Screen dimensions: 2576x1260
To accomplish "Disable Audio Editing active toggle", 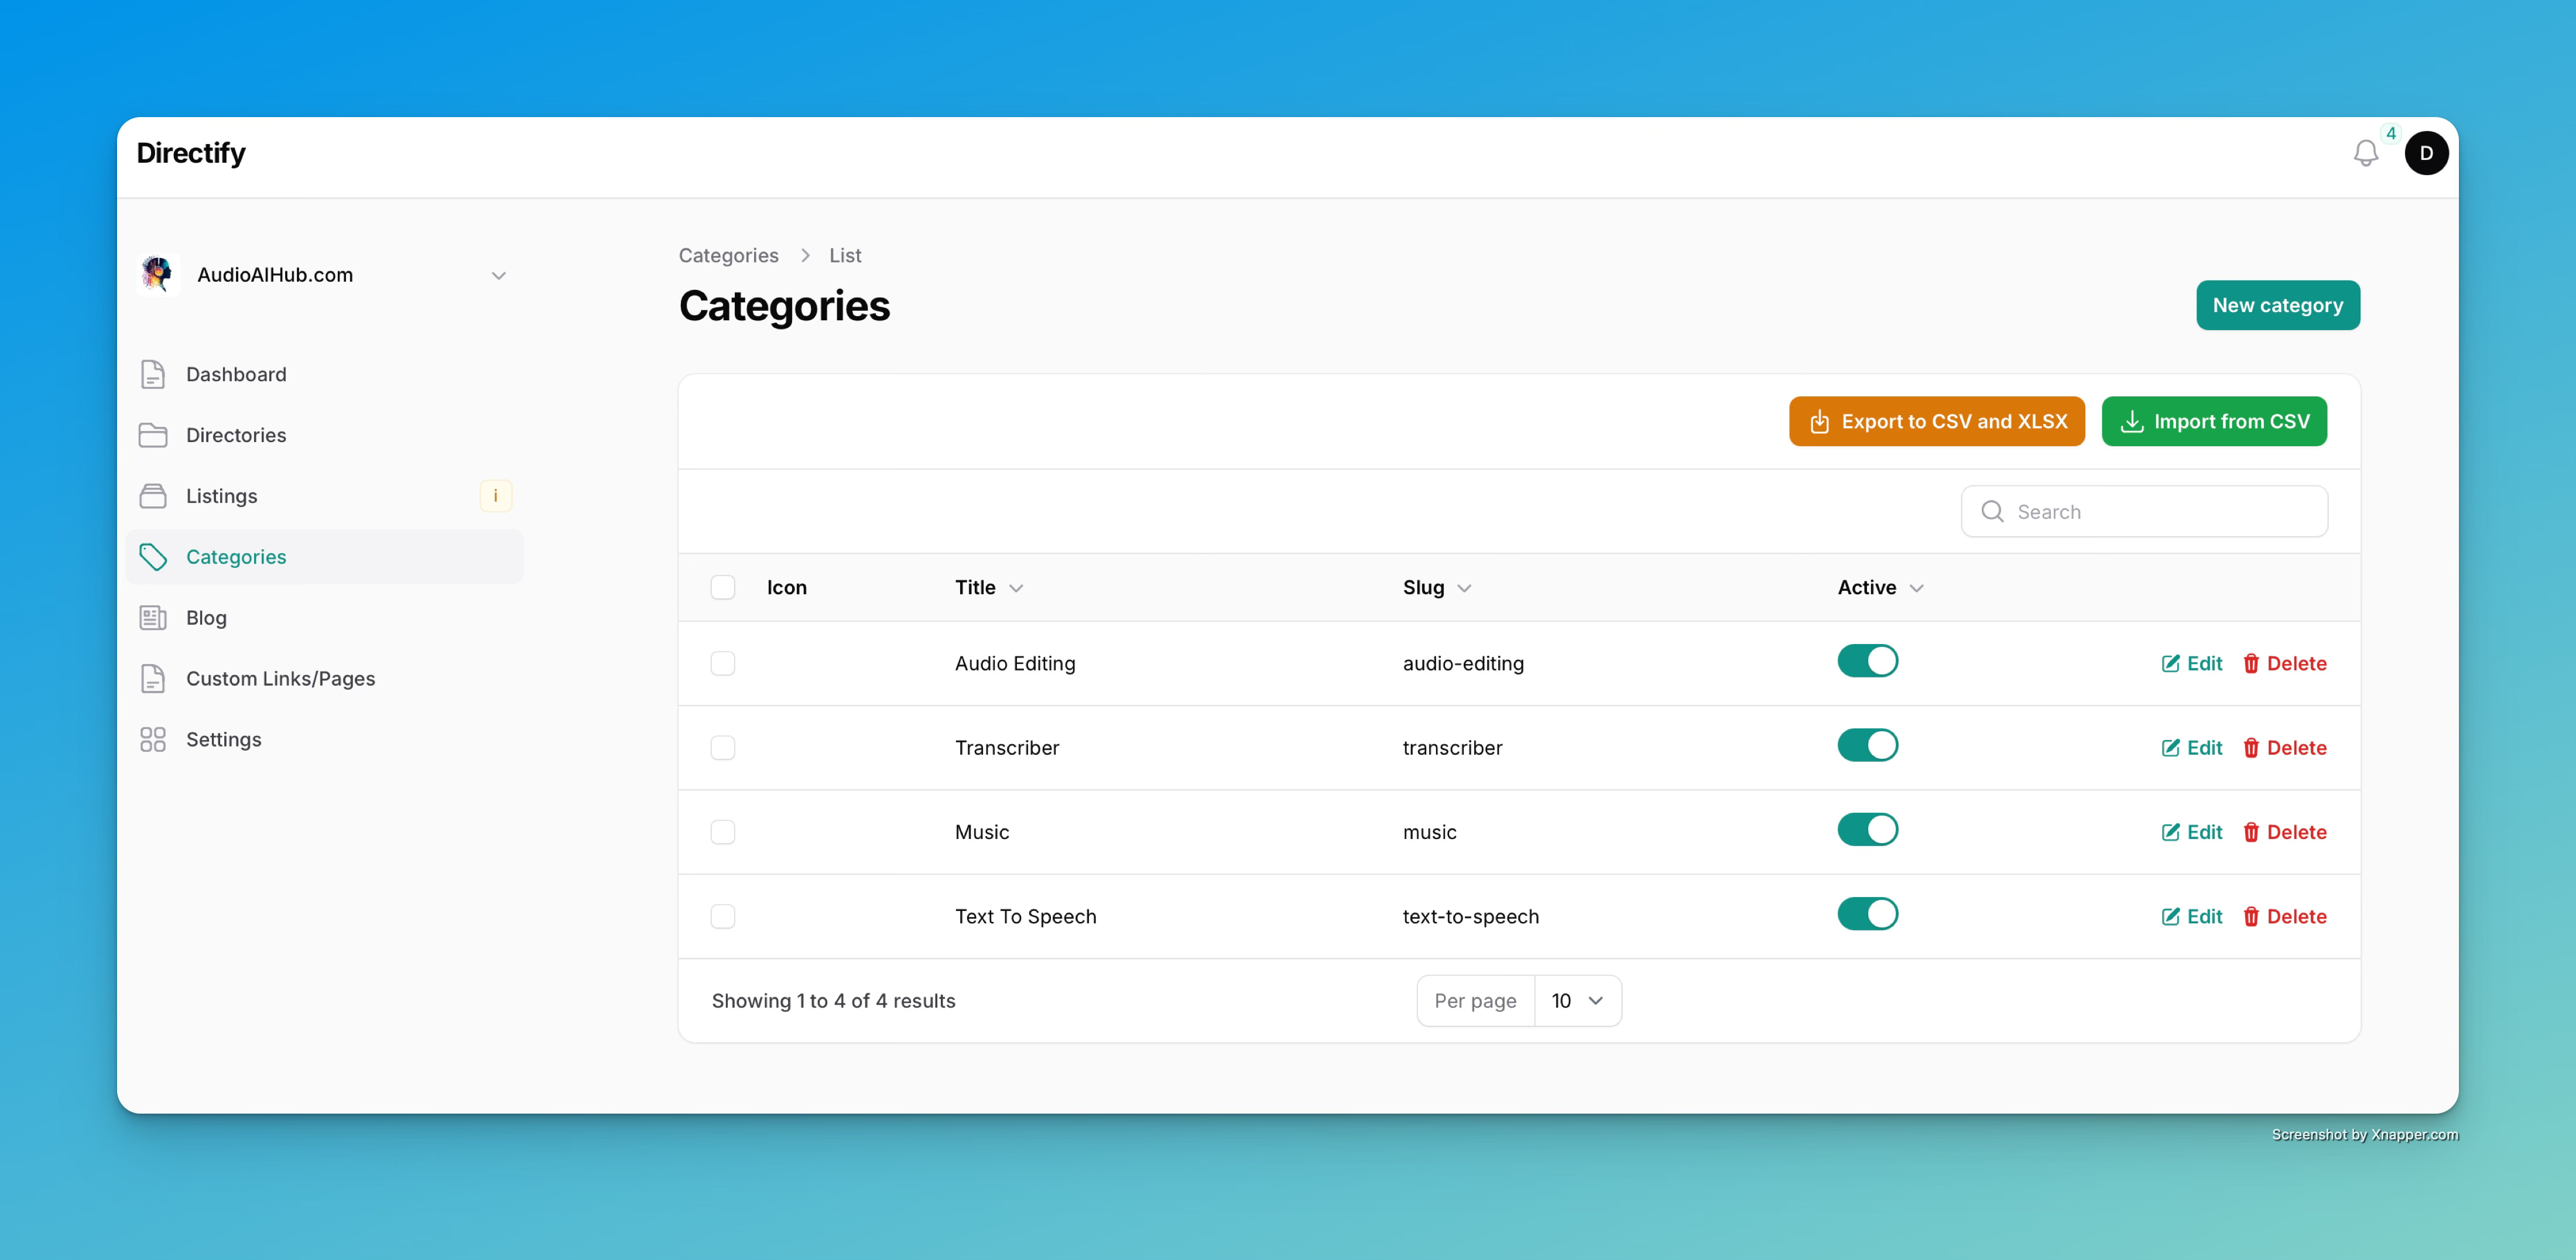I will pyautogui.click(x=1867, y=661).
